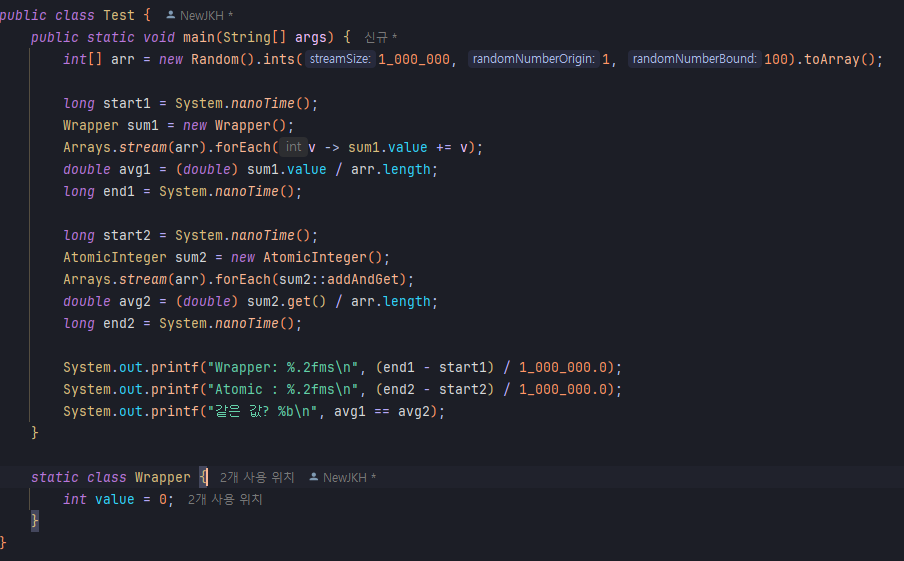Click the NewJKH author hint beside Wrapper class

pyautogui.click(x=342, y=477)
